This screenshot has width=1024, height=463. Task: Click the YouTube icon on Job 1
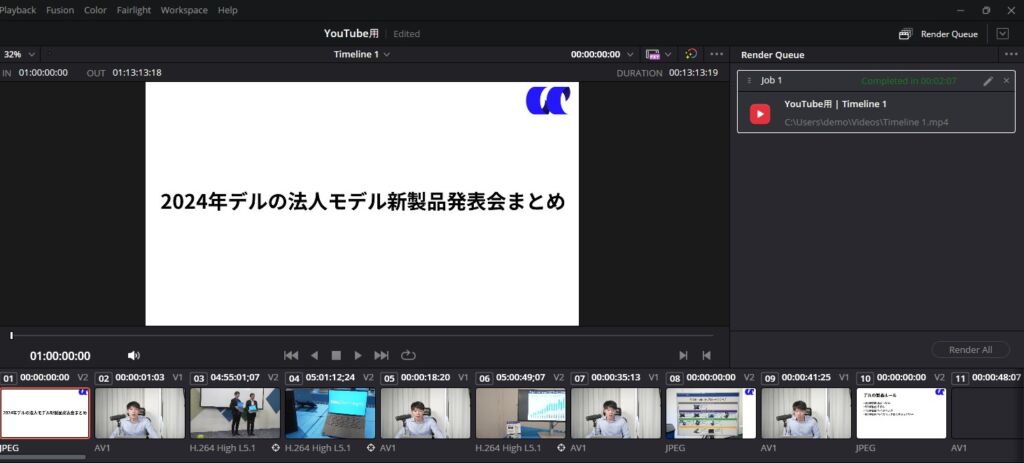click(760, 113)
